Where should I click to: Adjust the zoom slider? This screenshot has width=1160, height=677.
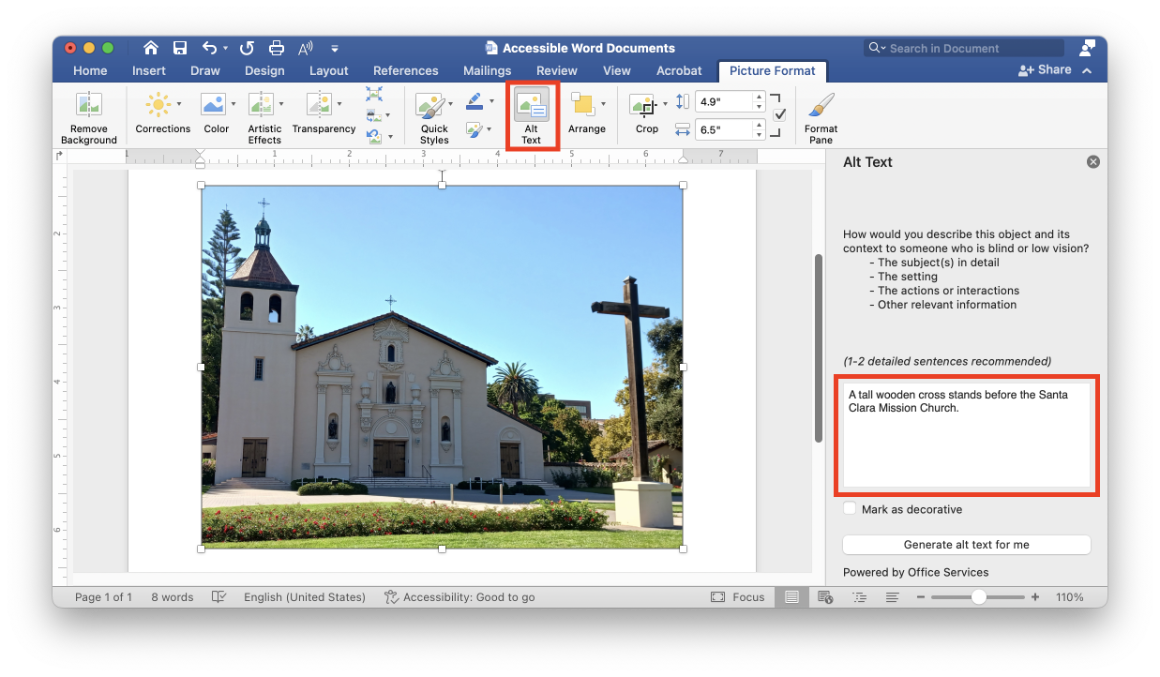[978, 596]
